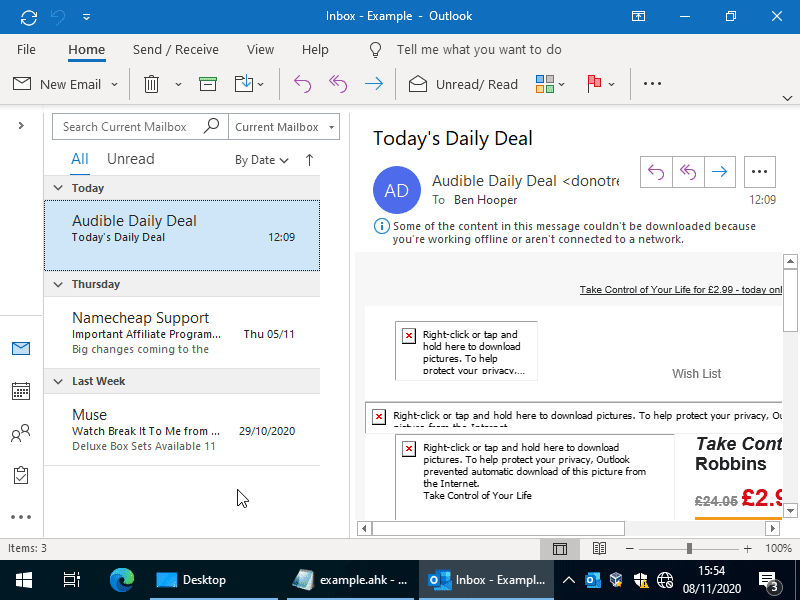Screen dimensions: 800x600
Task: Click the lightbulb Tell Me icon
Action: [375, 49]
